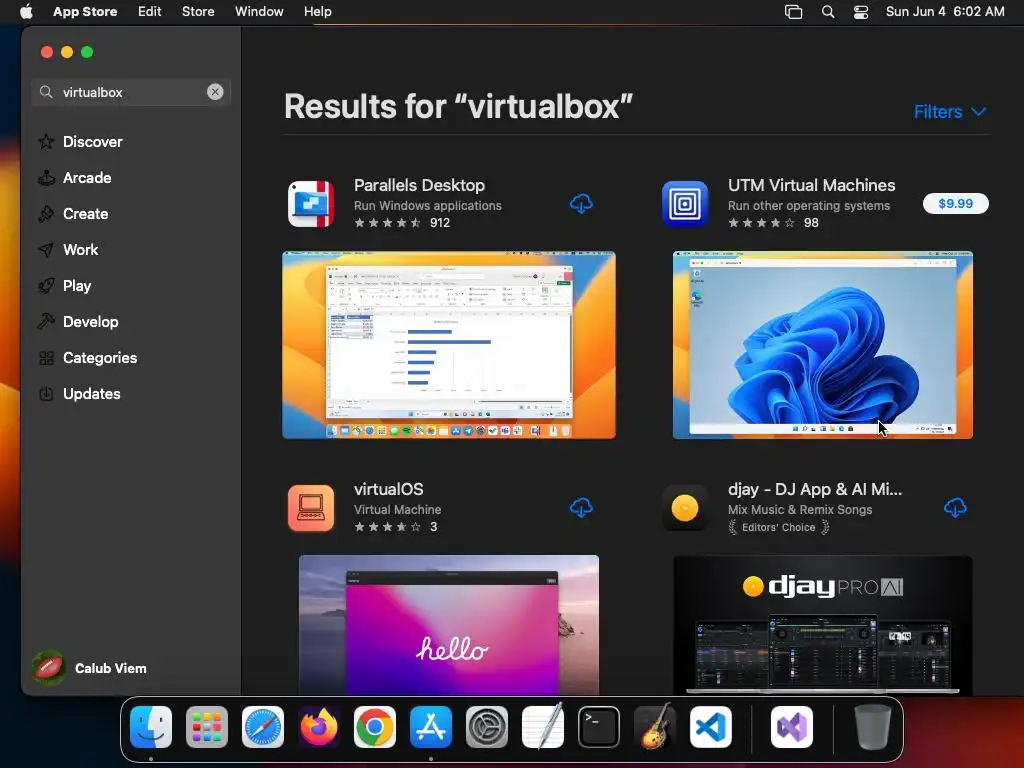Click the date and time in menu bar
The height and width of the screenshot is (768, 1024).
[945, 12]
